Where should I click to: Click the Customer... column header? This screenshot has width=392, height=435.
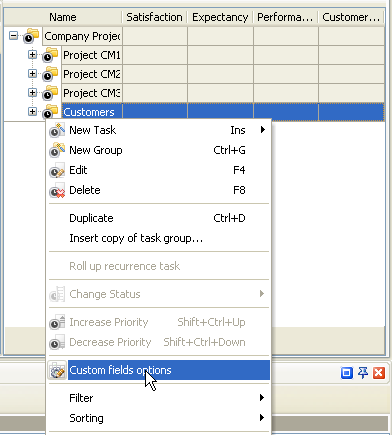click(351, 17)
